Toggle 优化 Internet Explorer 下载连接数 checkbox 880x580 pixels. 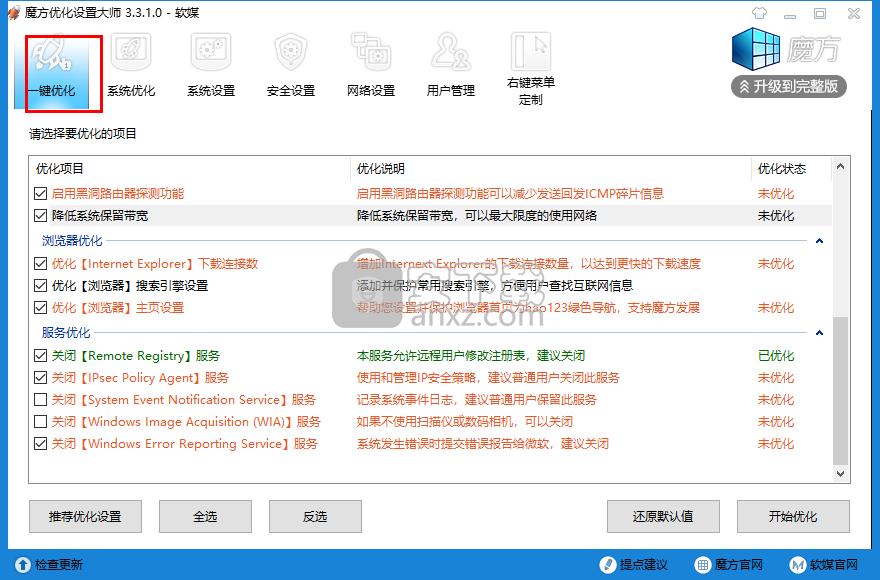[40, 264]
